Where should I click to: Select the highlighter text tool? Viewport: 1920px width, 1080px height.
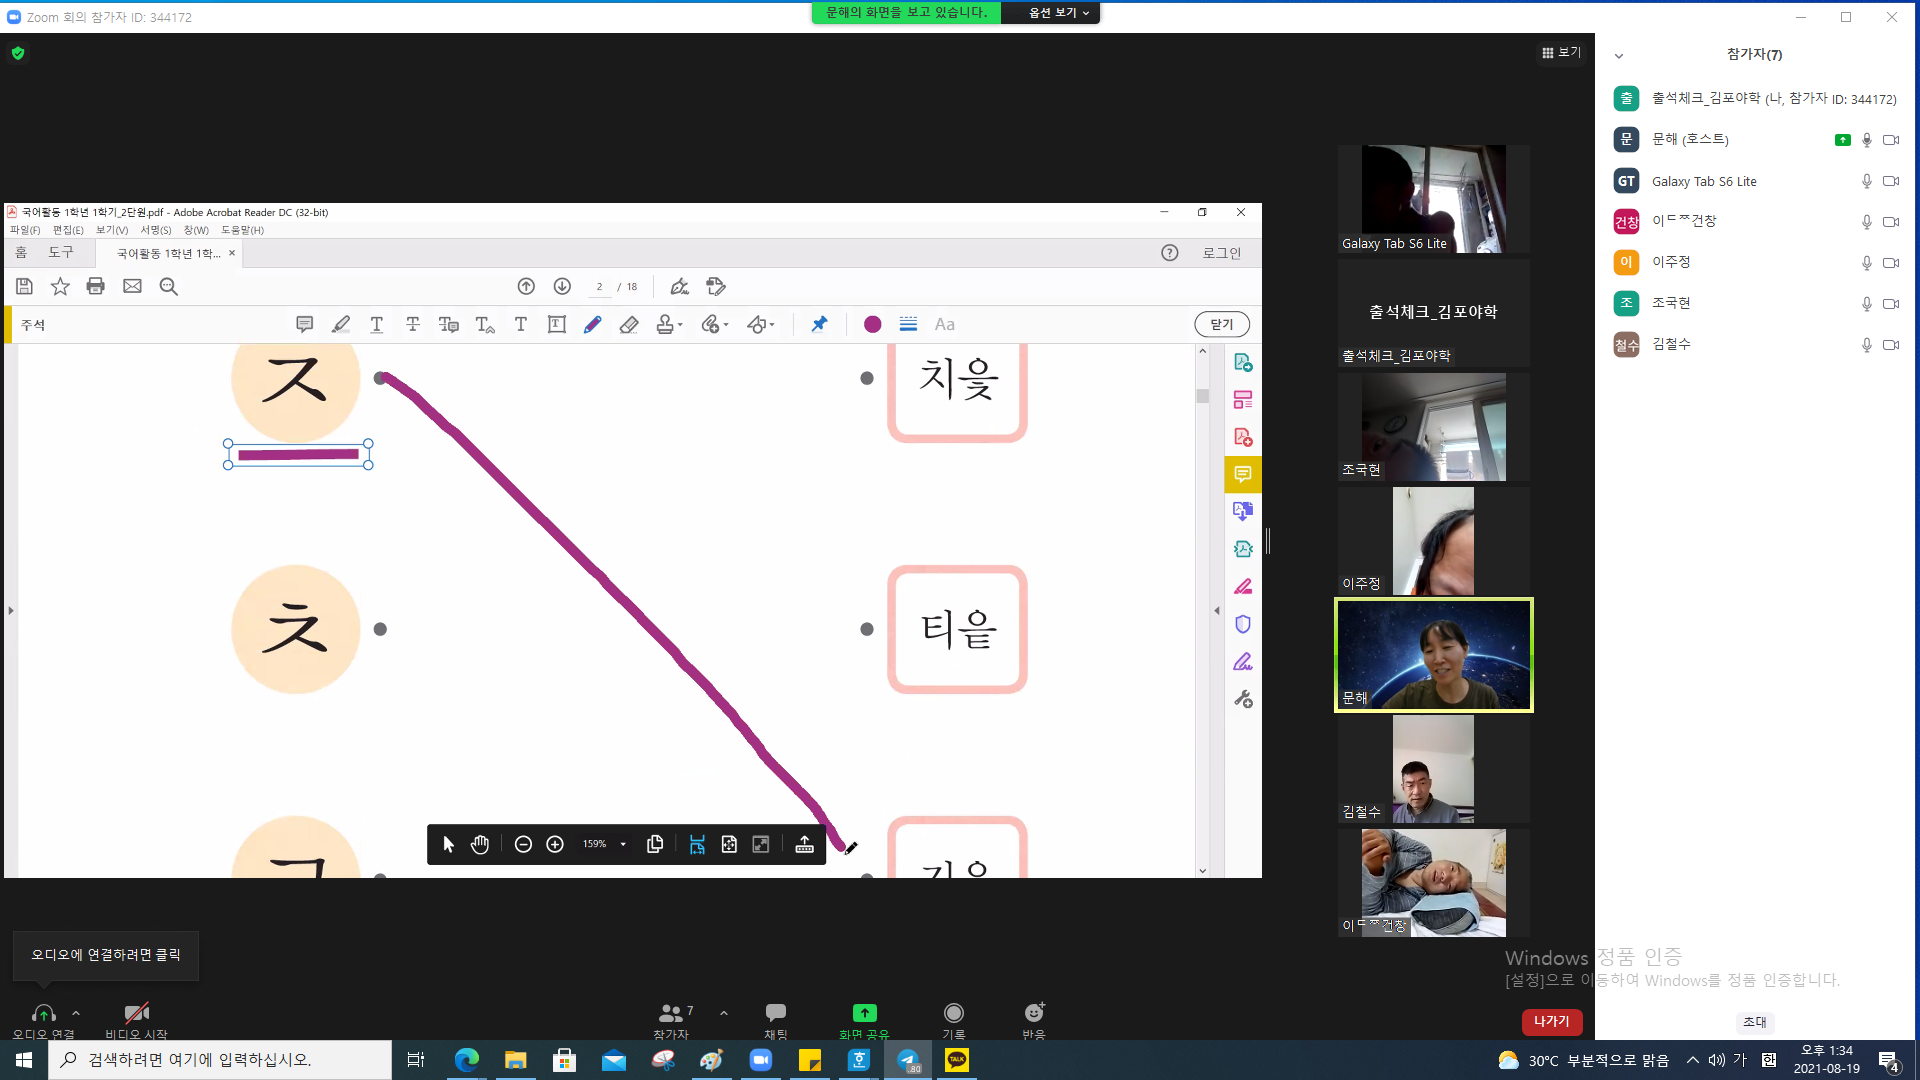(x=341, y=324)
